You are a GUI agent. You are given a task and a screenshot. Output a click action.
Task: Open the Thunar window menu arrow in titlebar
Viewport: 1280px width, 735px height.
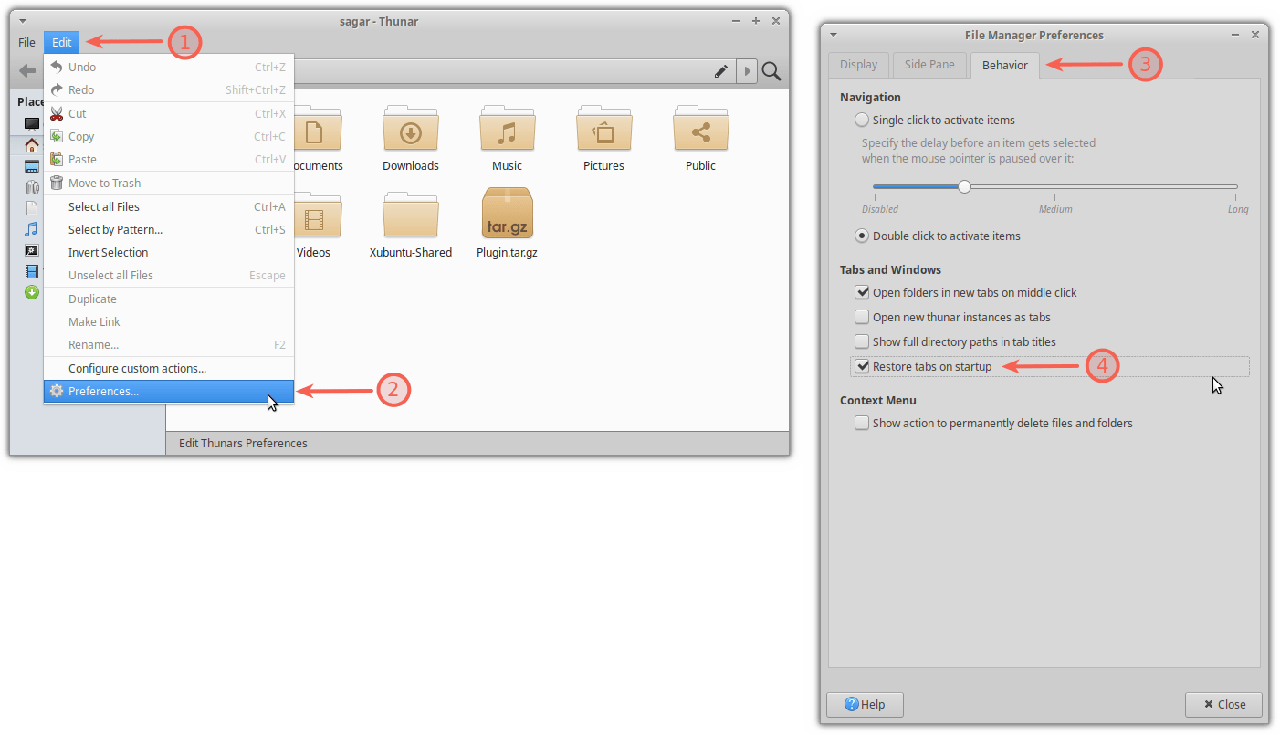coord(23,20)
